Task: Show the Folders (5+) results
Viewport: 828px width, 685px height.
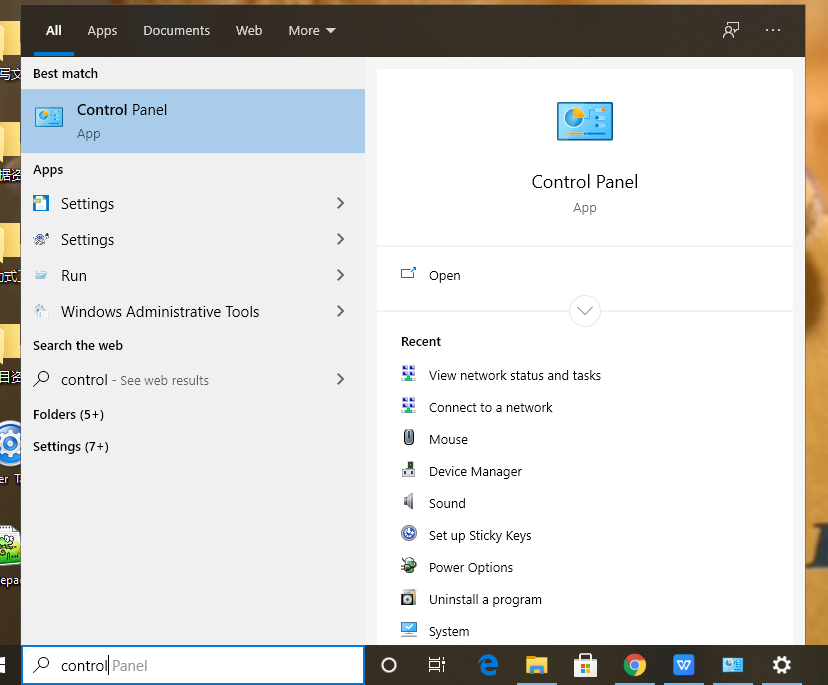Action: click(x=68, y=415)
